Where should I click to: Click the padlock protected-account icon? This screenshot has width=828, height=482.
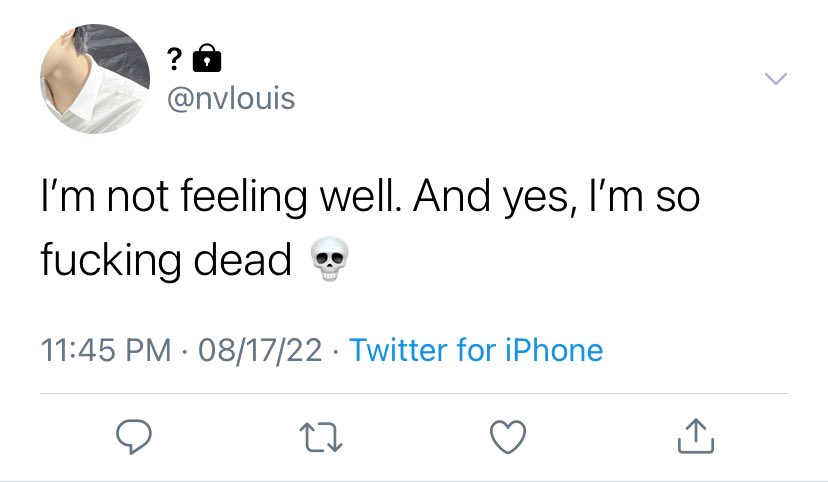pyautogui.click(x=205, y=60)
